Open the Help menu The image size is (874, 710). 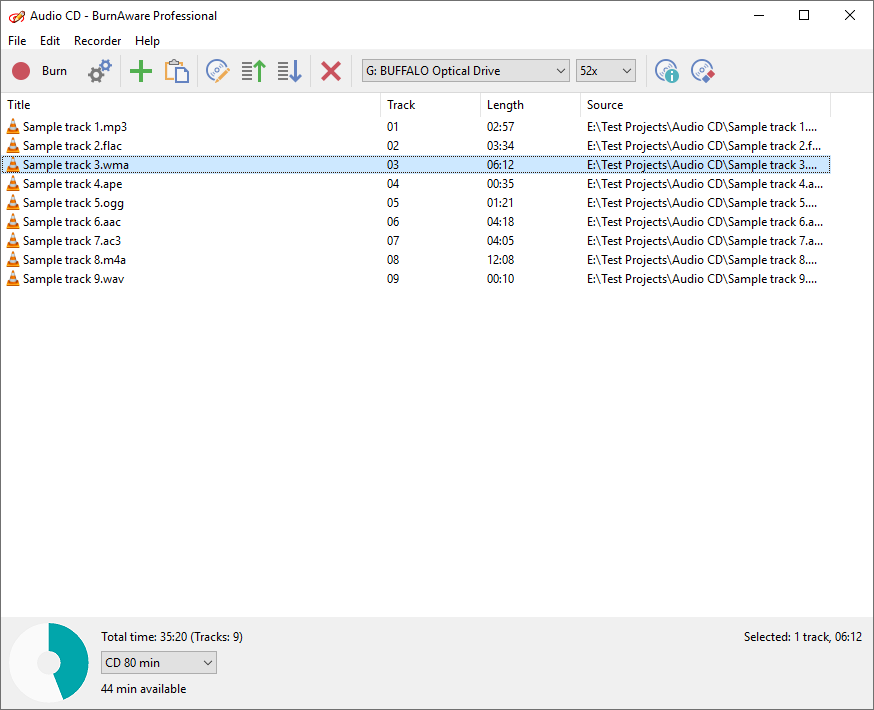pyautogui.click(x=147, y=41)
